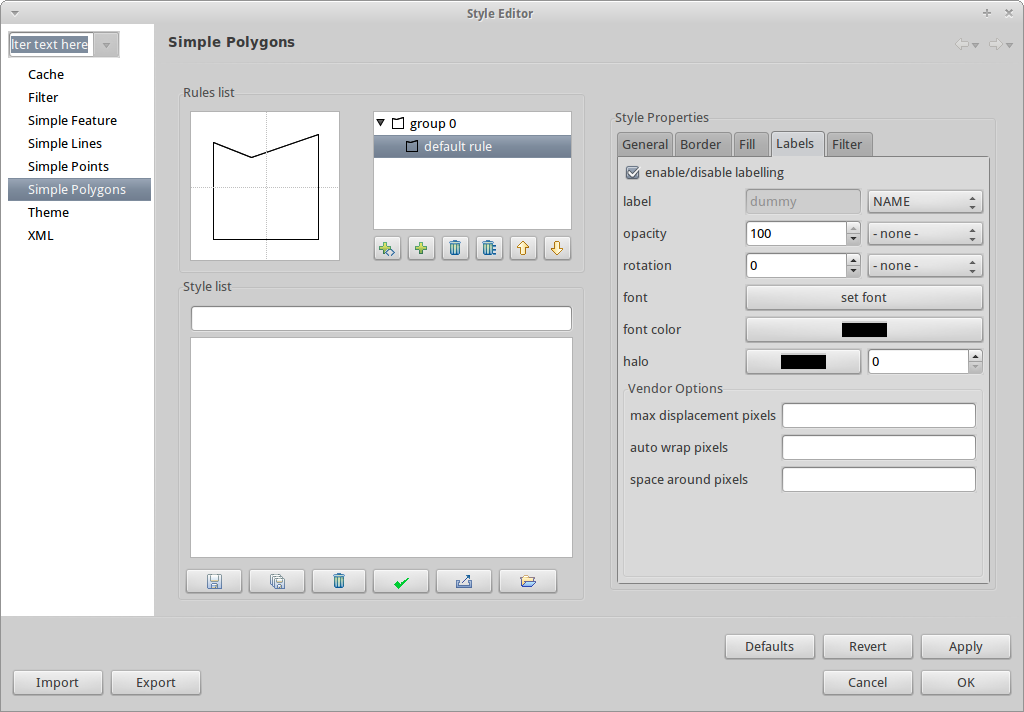The image size is (1024, 712).
Task: Increase the opacity spinner value
Action: [x=853, y=228]
